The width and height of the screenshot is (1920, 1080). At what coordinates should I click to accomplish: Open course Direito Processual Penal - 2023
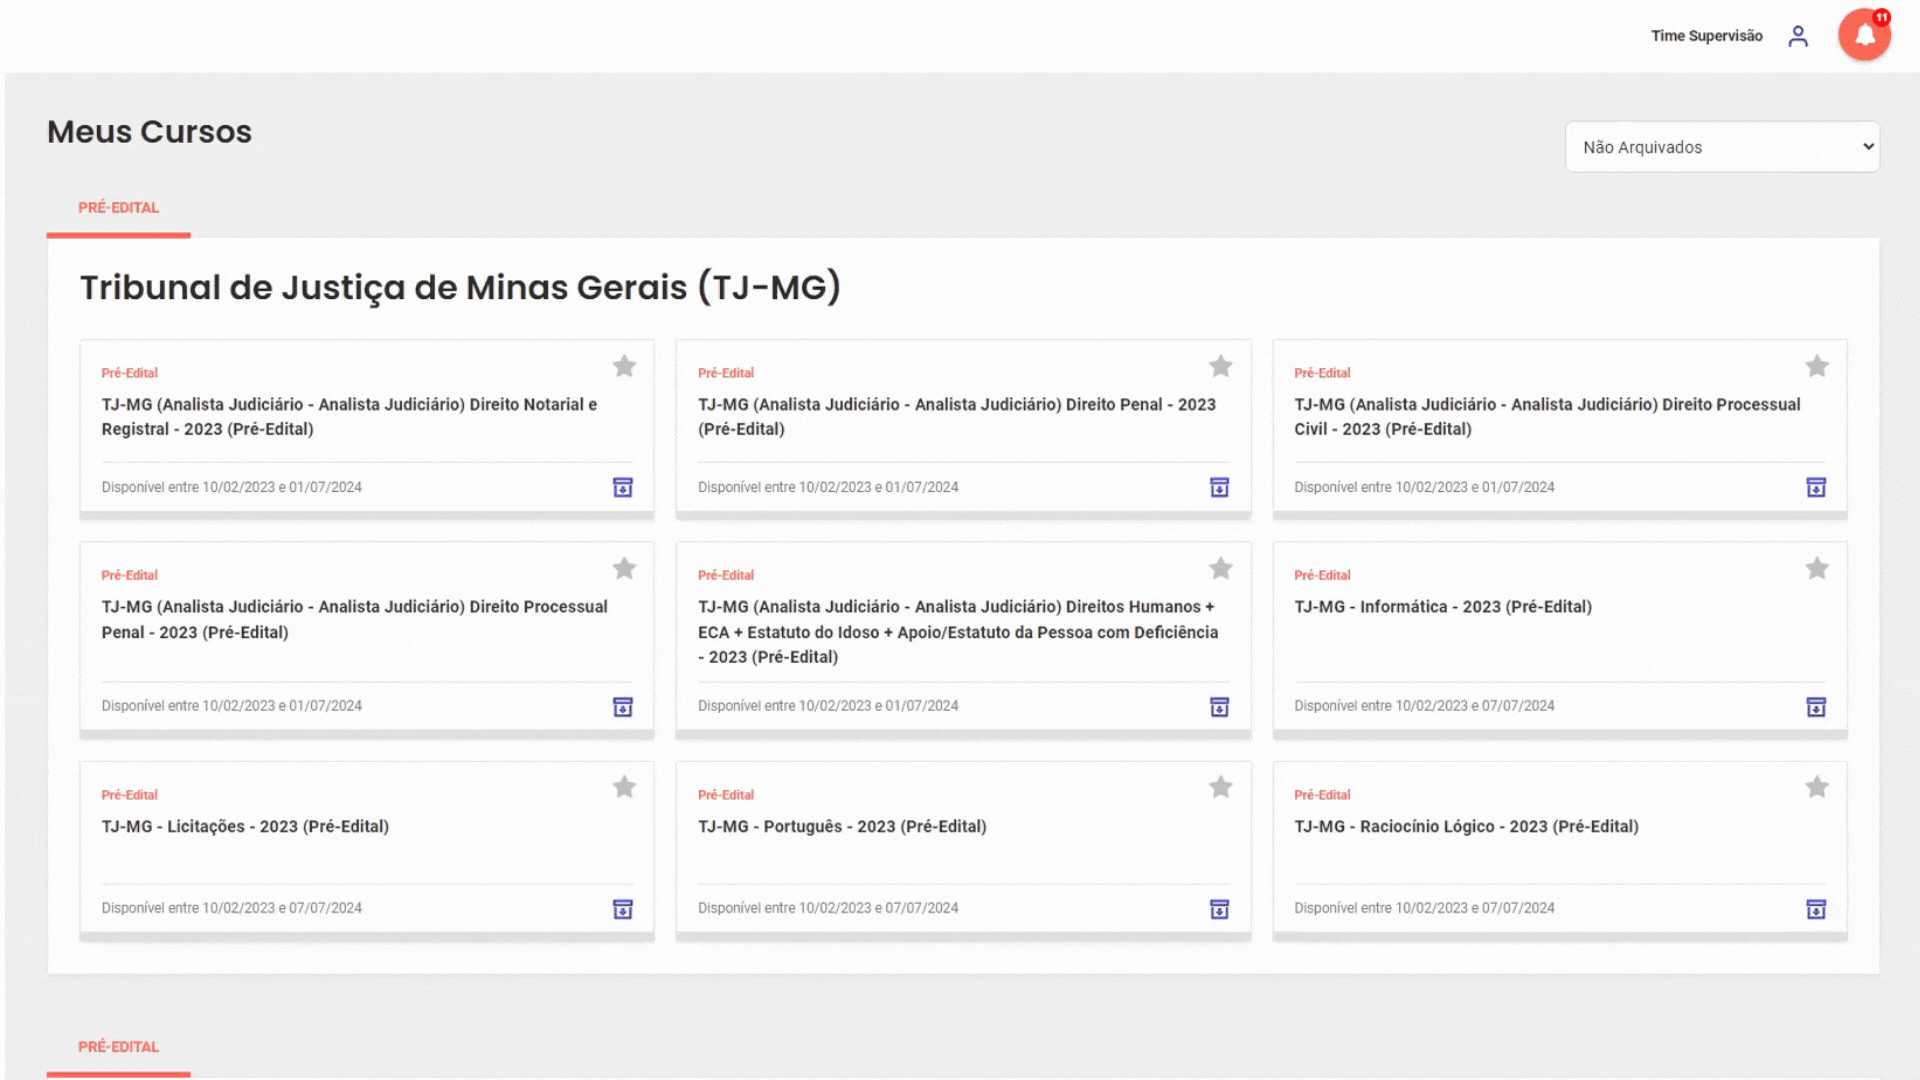354,619
